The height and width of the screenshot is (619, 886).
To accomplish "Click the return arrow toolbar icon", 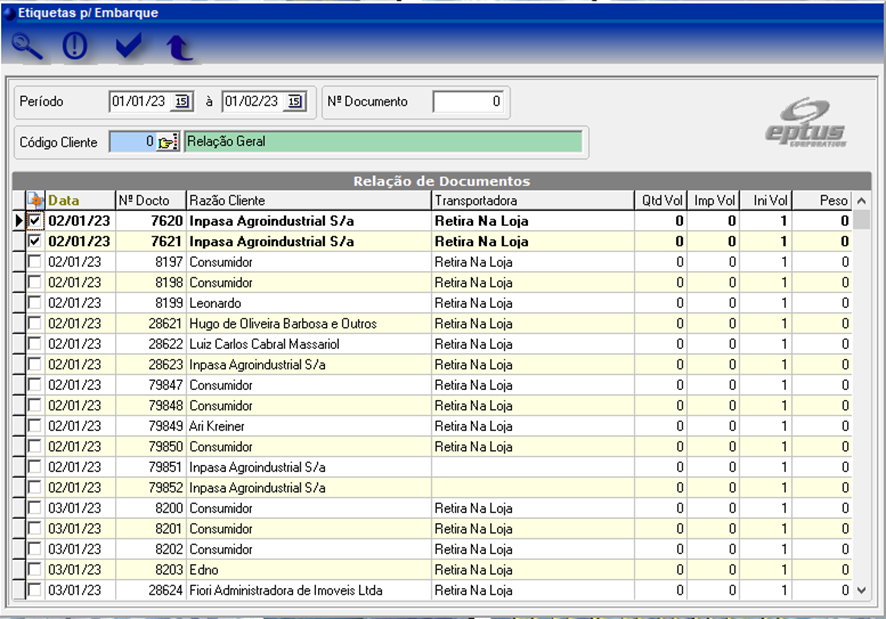I will point(179,47).
